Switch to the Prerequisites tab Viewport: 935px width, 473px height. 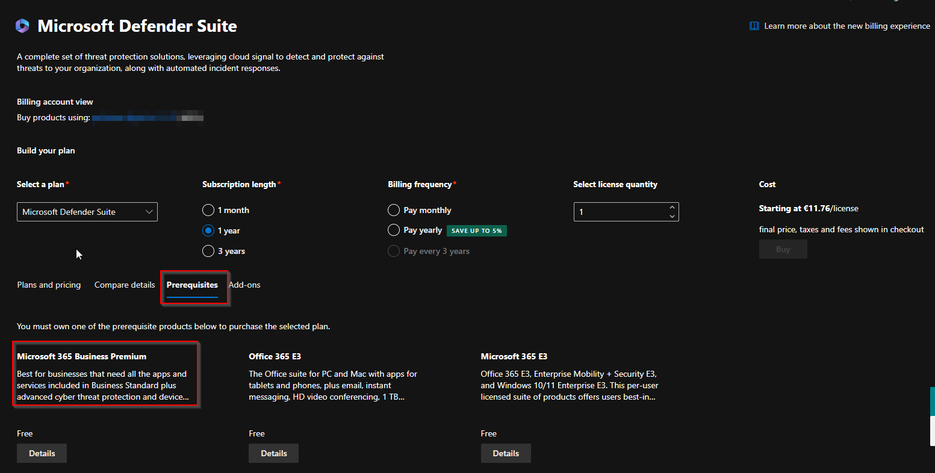(x=192, y=285)
